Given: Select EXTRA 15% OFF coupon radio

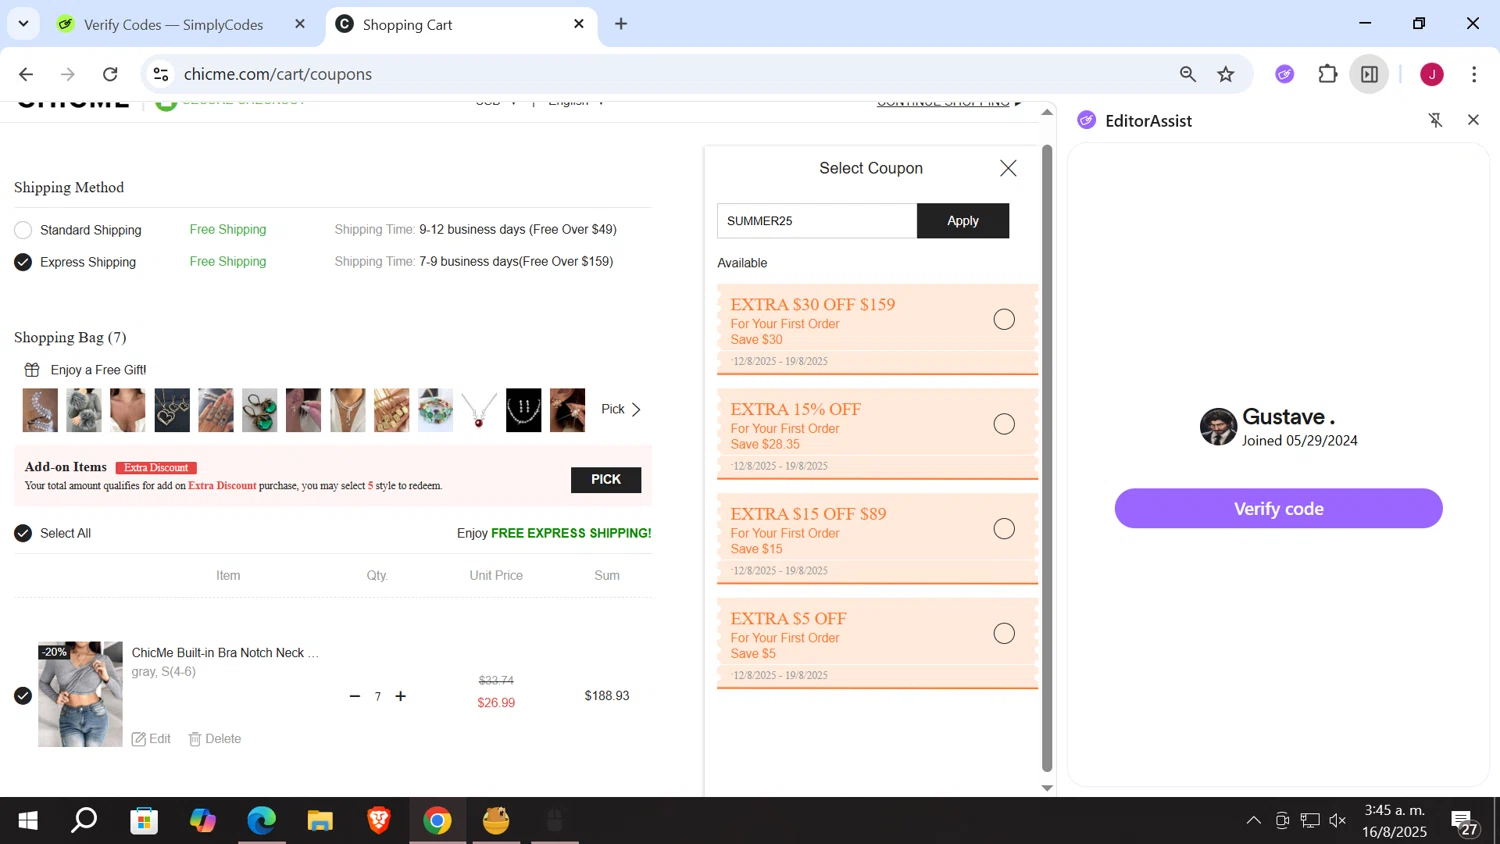Looking at the screenshot, I should pyautogui.click(x=1004, y=424).
